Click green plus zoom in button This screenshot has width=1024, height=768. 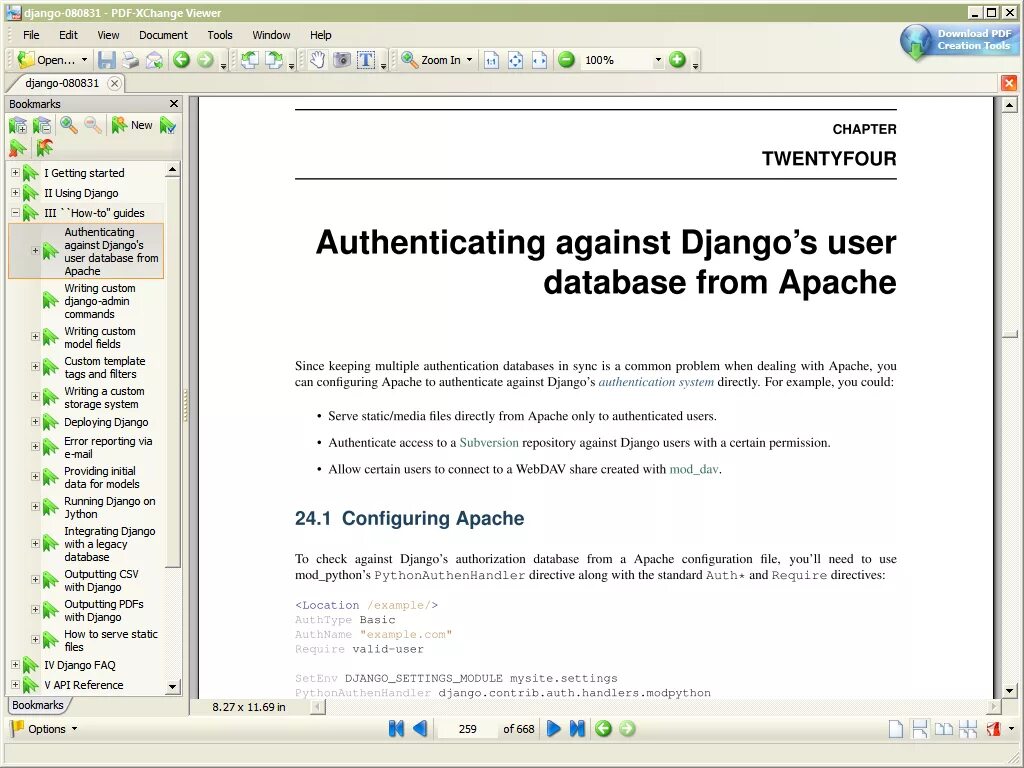(677, 60)
